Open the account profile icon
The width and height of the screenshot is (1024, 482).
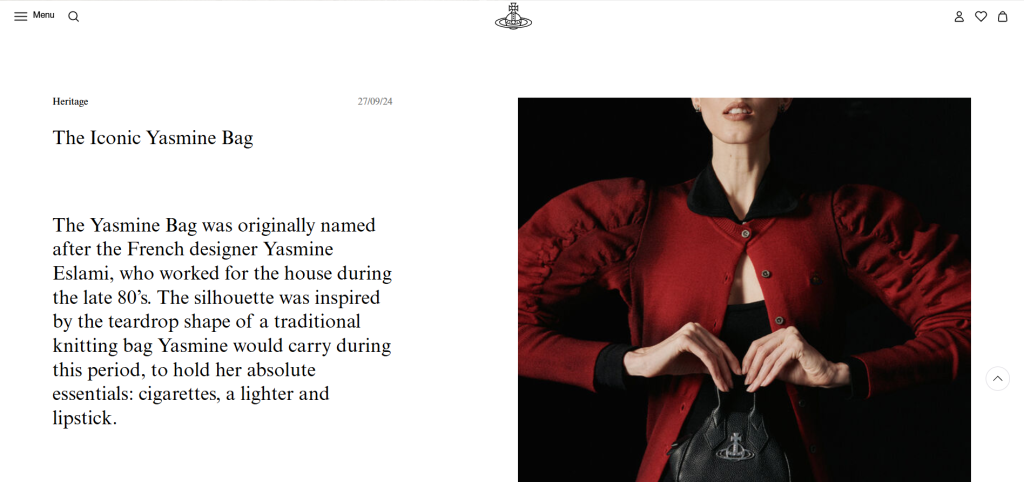[x=959, y=16]
